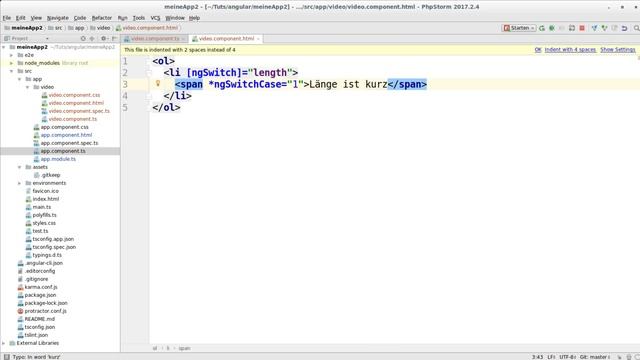Click the inspector hector icon in status bar

[629, 357]
